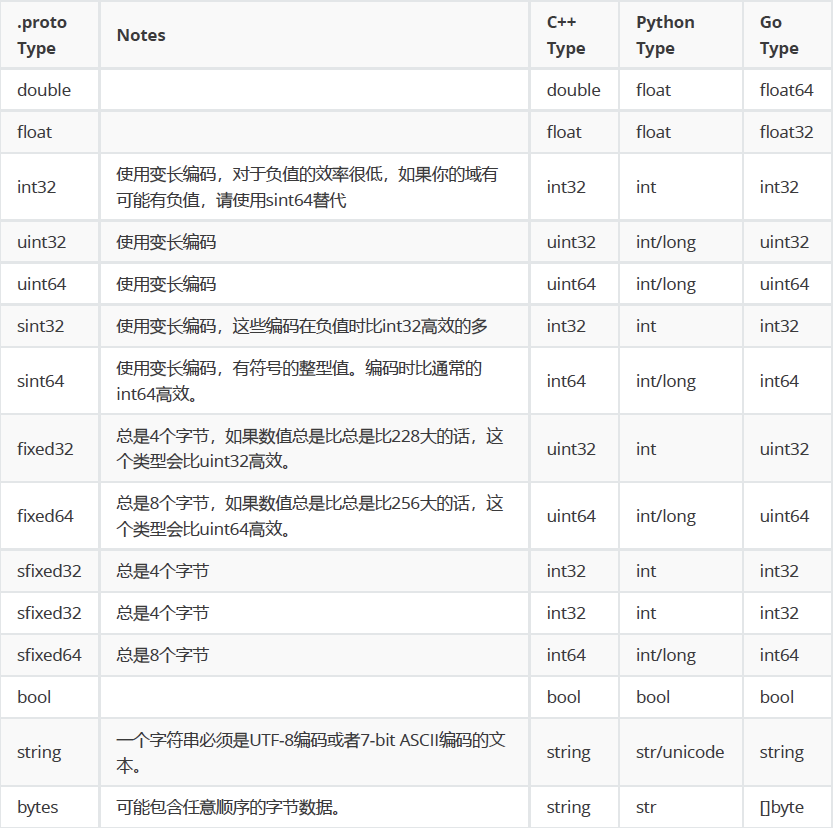Select Python "int" in the int32 row
This screenshot has height=828, width=833.
click(646, 187)
